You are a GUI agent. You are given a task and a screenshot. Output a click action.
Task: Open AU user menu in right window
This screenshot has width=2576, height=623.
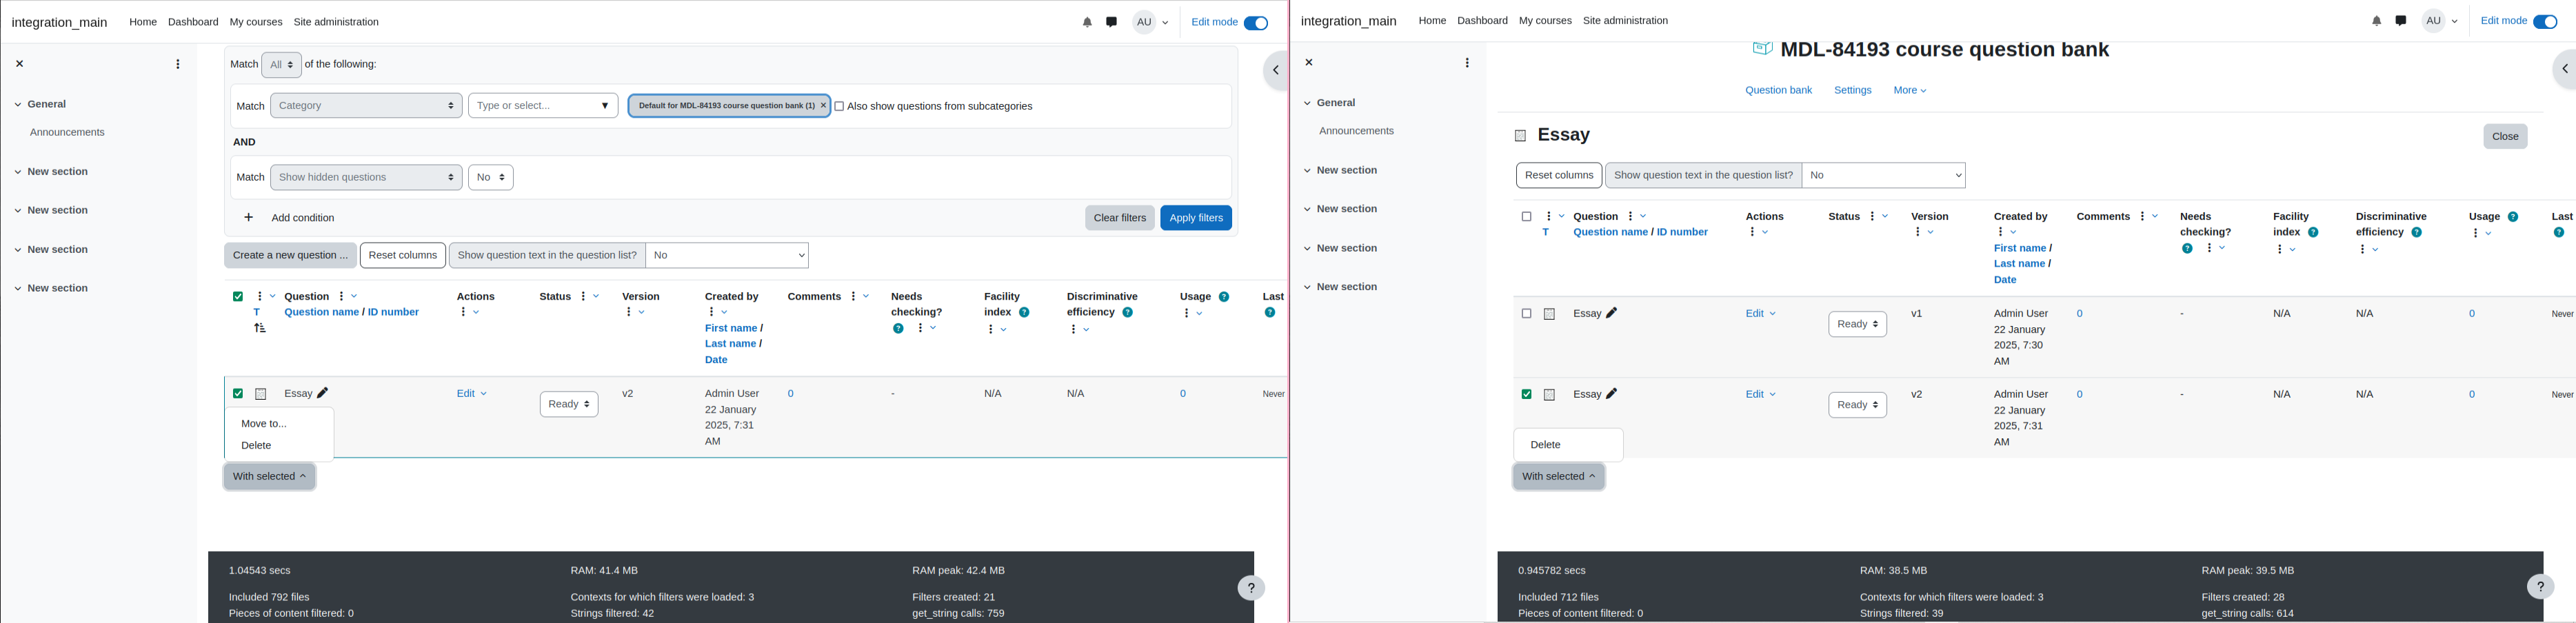coord(2441,21)
